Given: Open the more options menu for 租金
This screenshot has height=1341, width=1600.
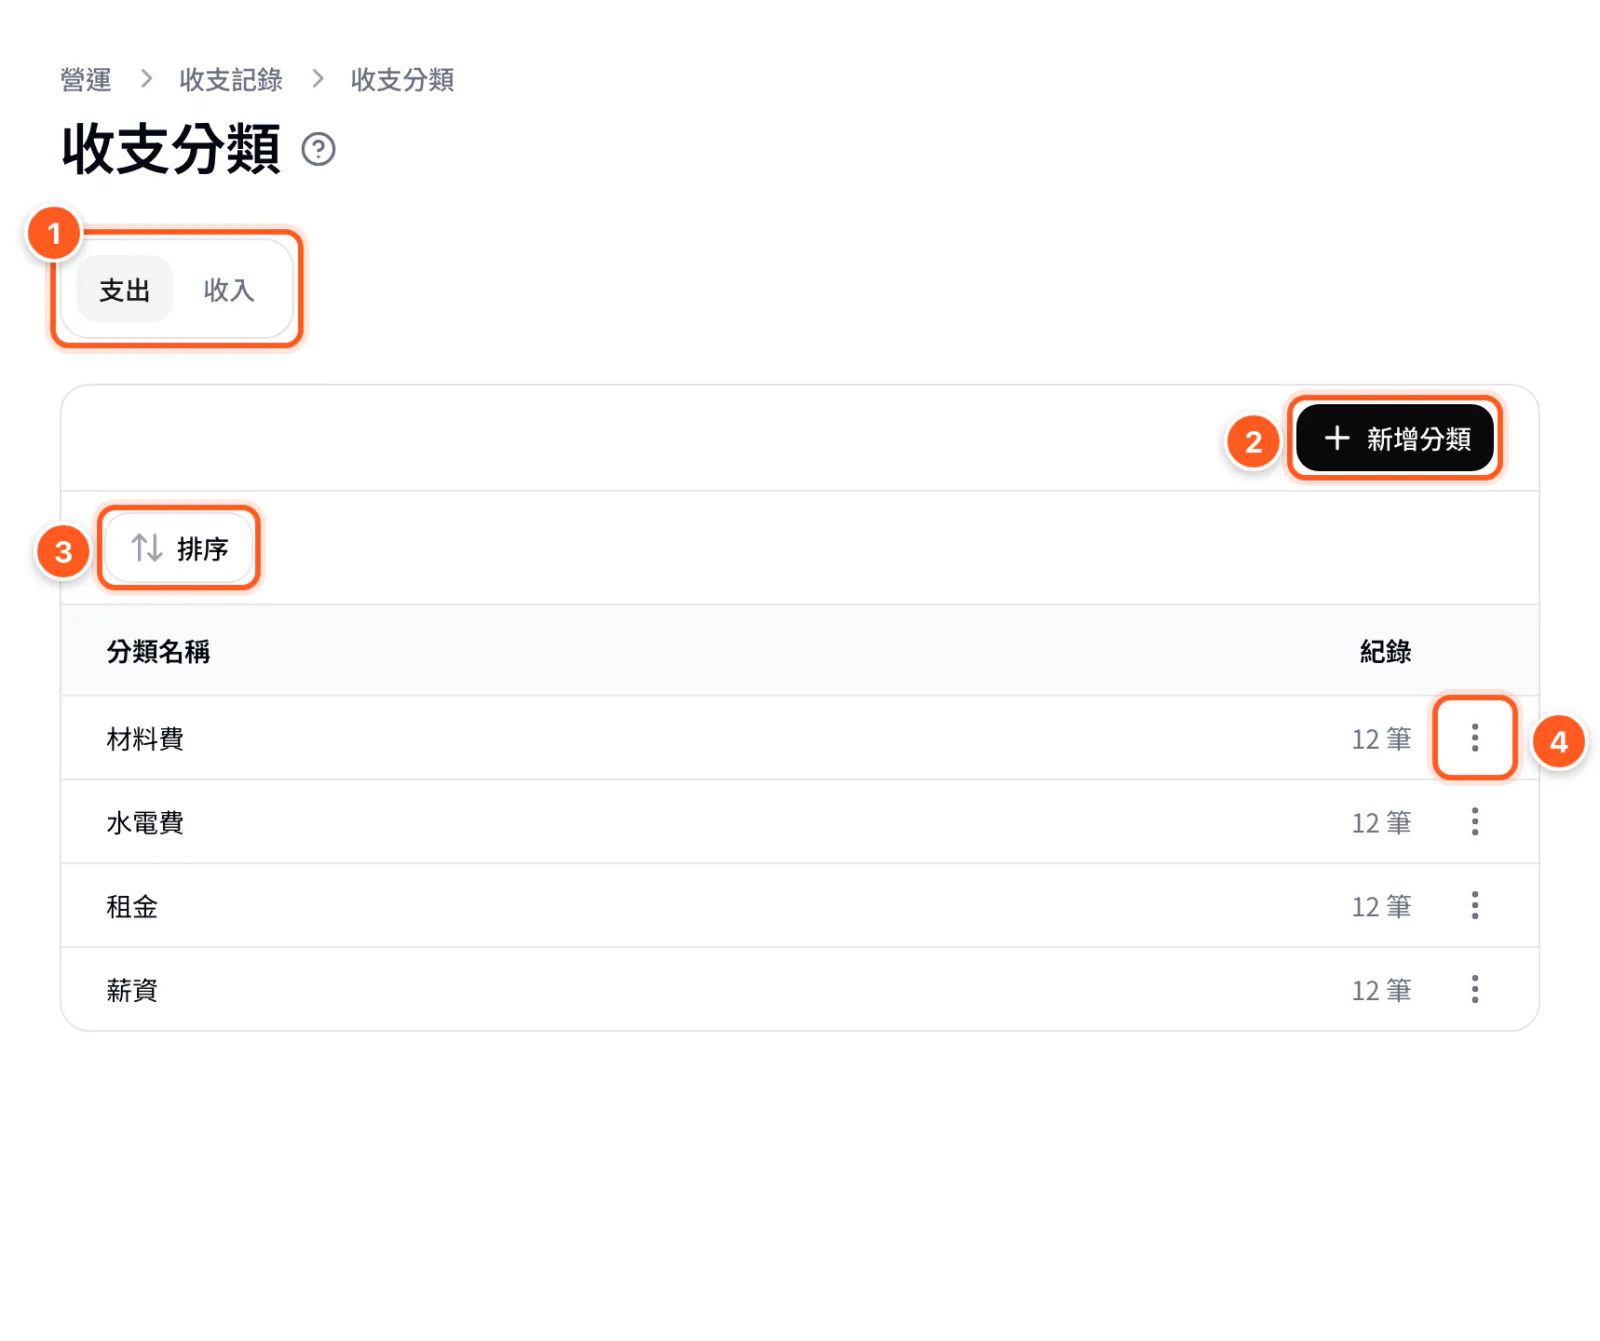Looking at the screenshot, I should pyautogui.click(x=1474, y=906).
